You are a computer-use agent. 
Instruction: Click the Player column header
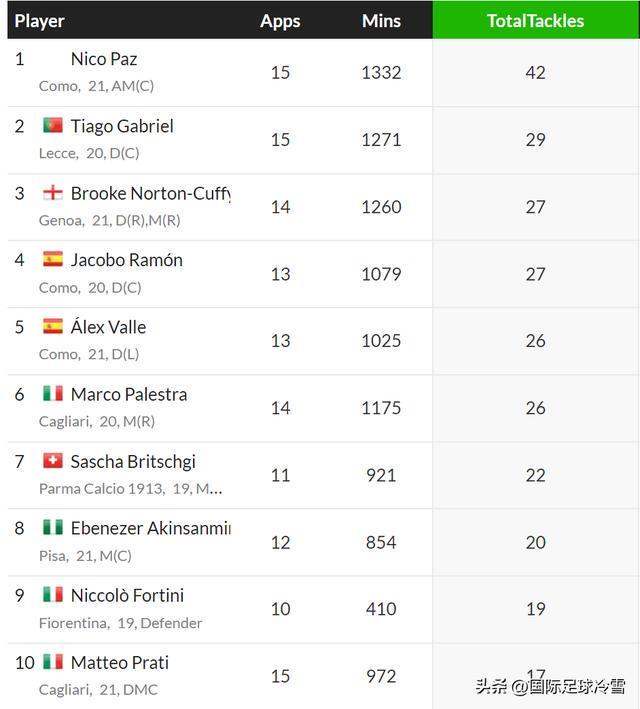click(x=39, y=20)
